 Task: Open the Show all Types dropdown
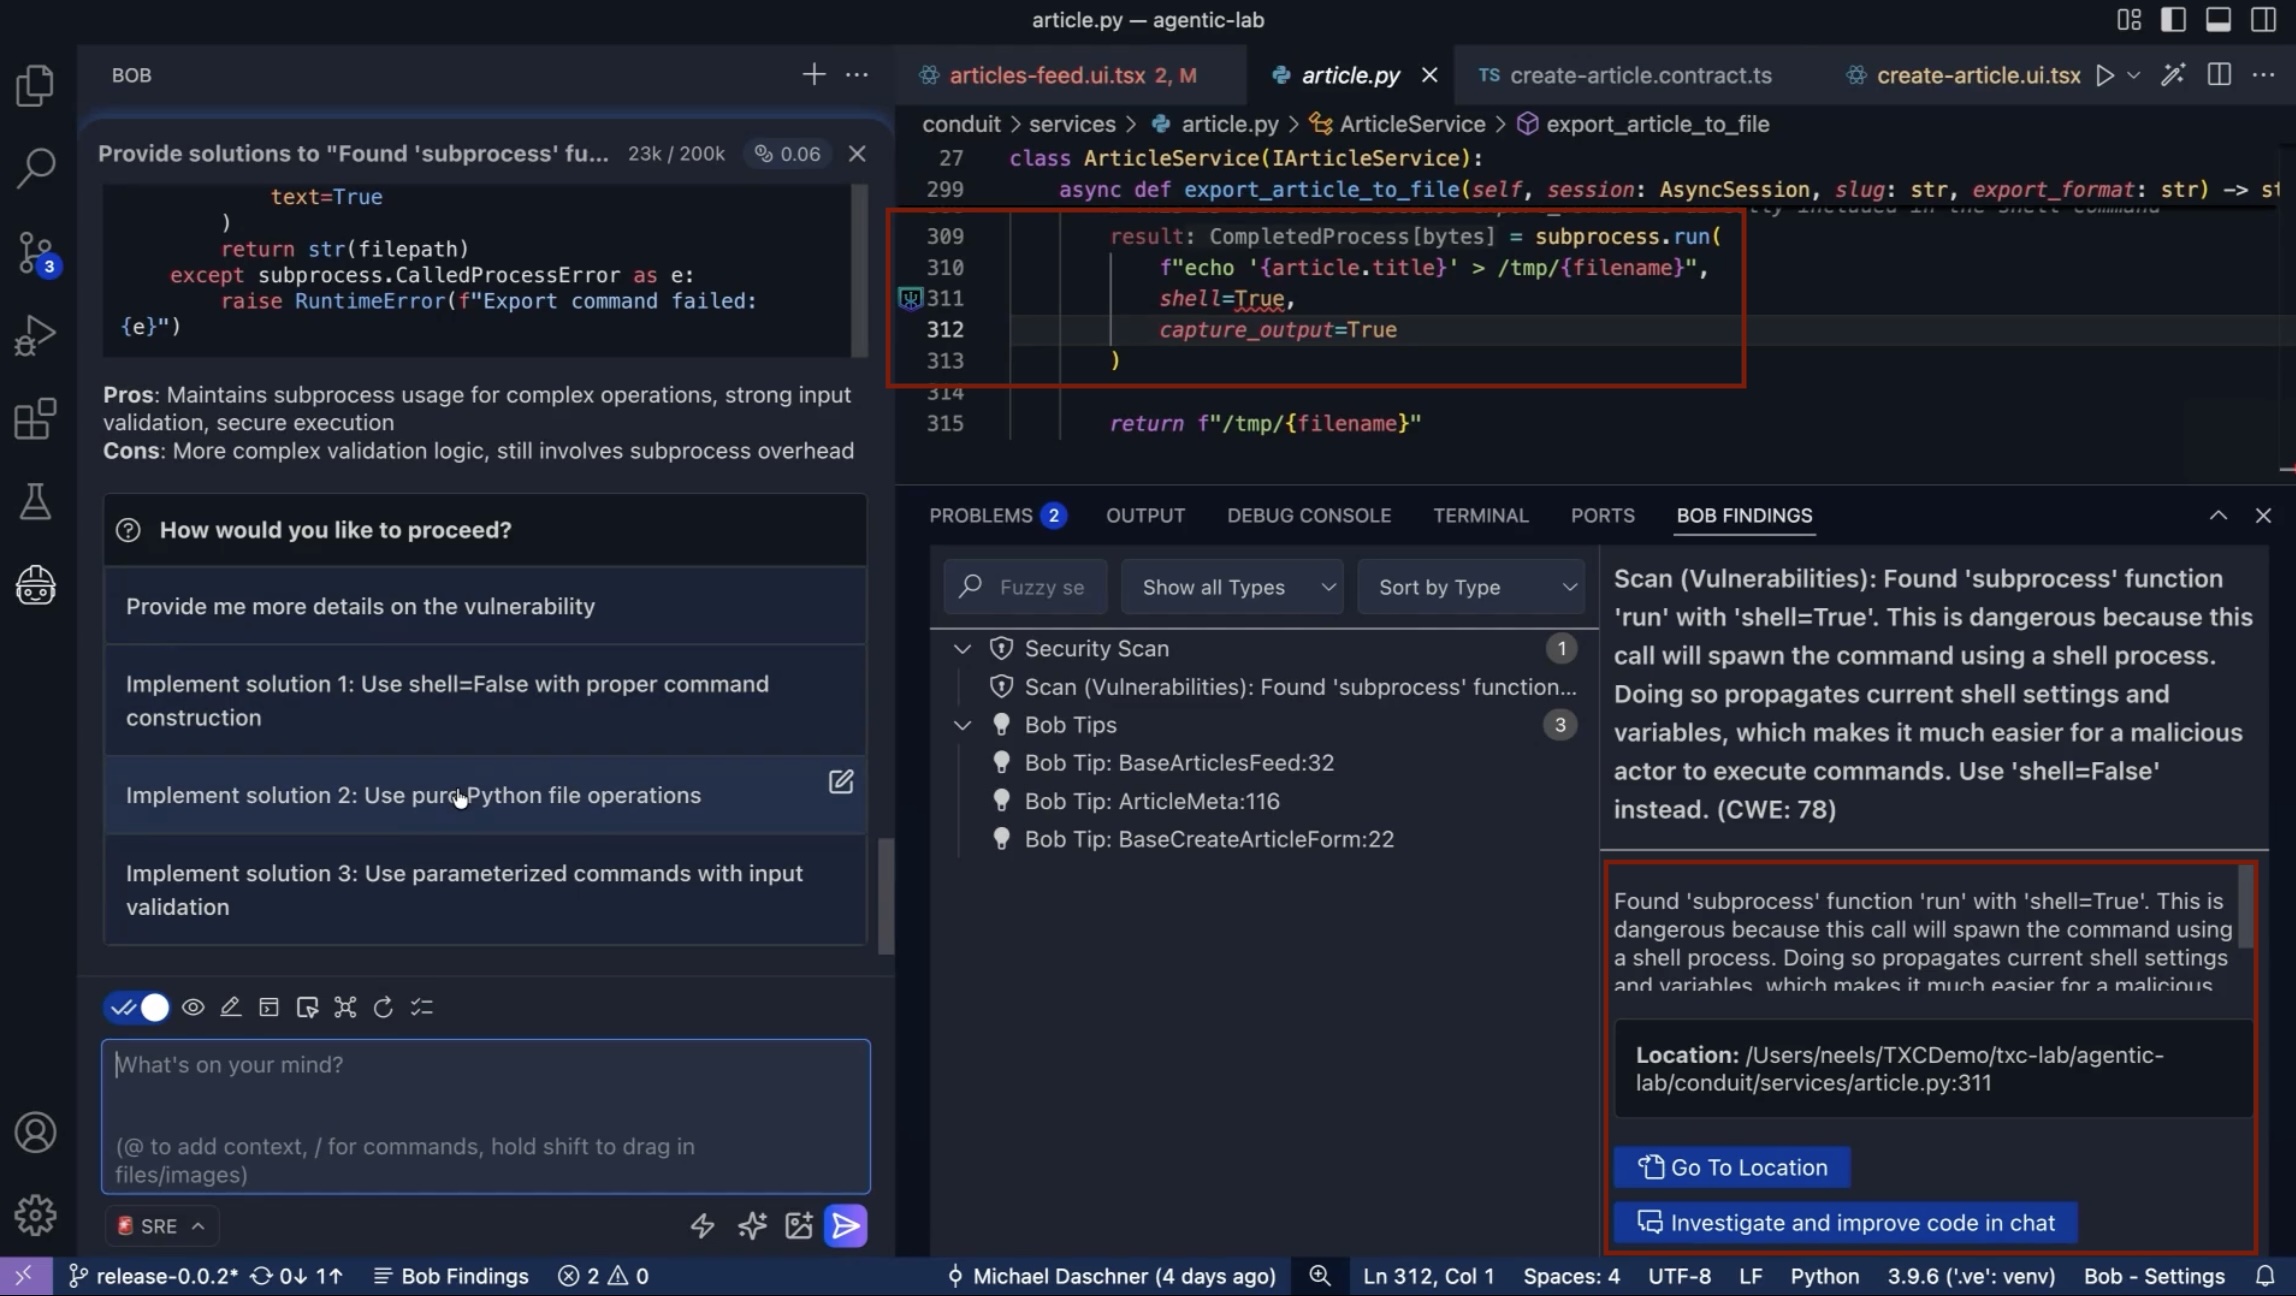pyautogui.click(x=1234, y=587)
